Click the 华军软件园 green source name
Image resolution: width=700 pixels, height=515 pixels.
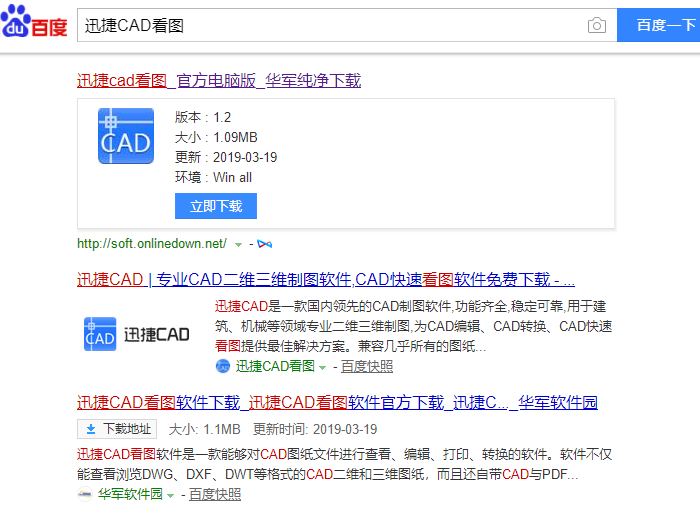[x=130, y=494]
